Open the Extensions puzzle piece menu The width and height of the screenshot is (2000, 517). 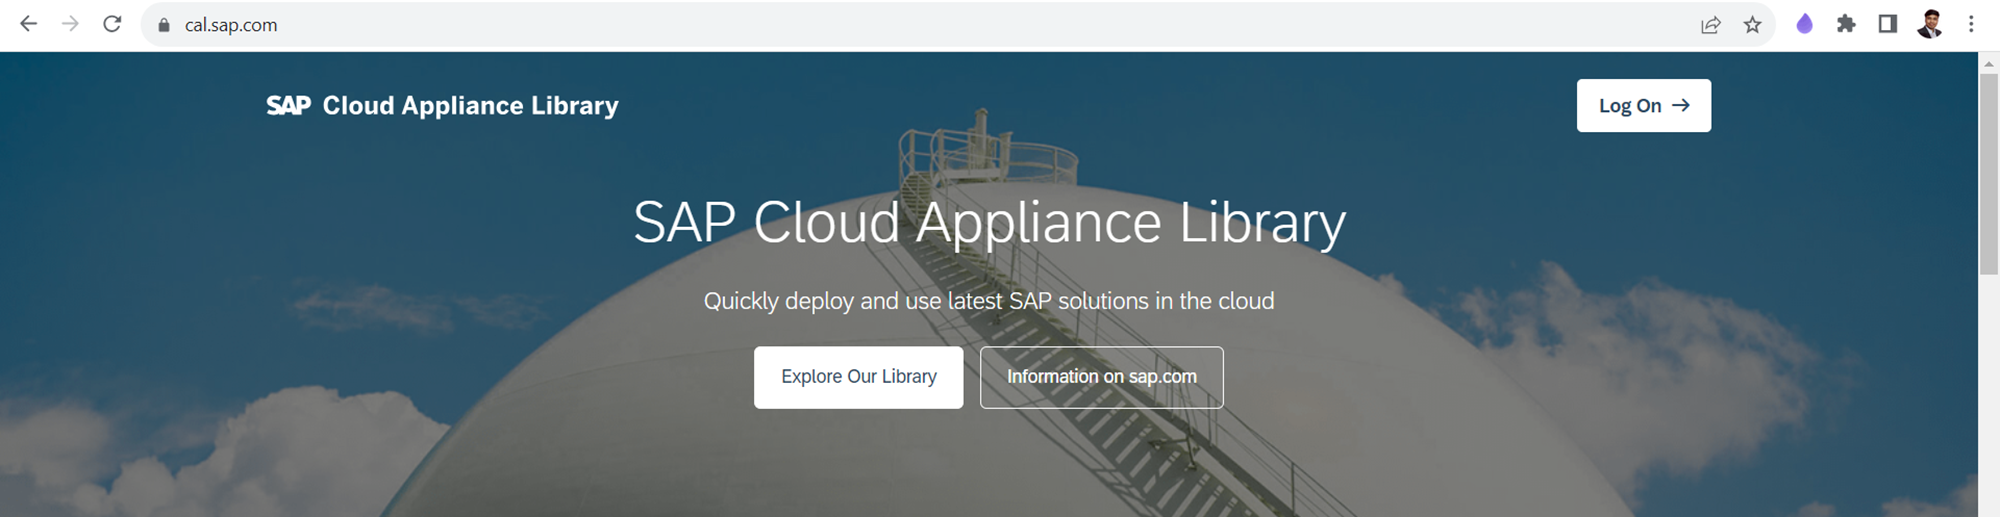[x=1846, y=24]
